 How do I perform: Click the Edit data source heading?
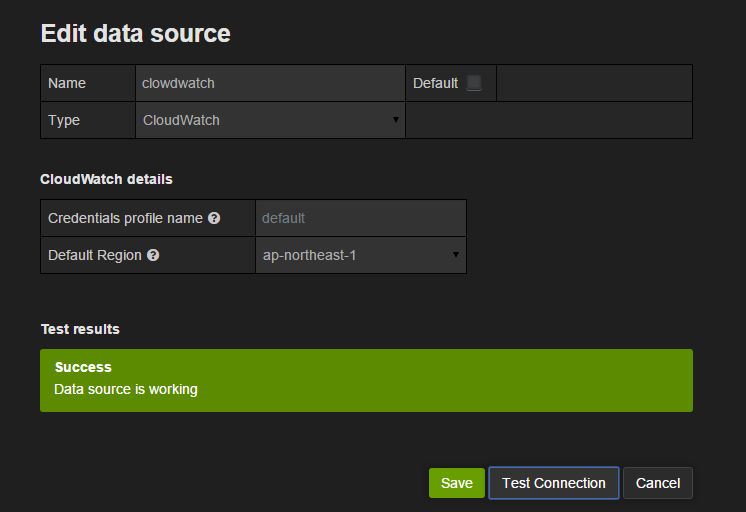point(135,33)
